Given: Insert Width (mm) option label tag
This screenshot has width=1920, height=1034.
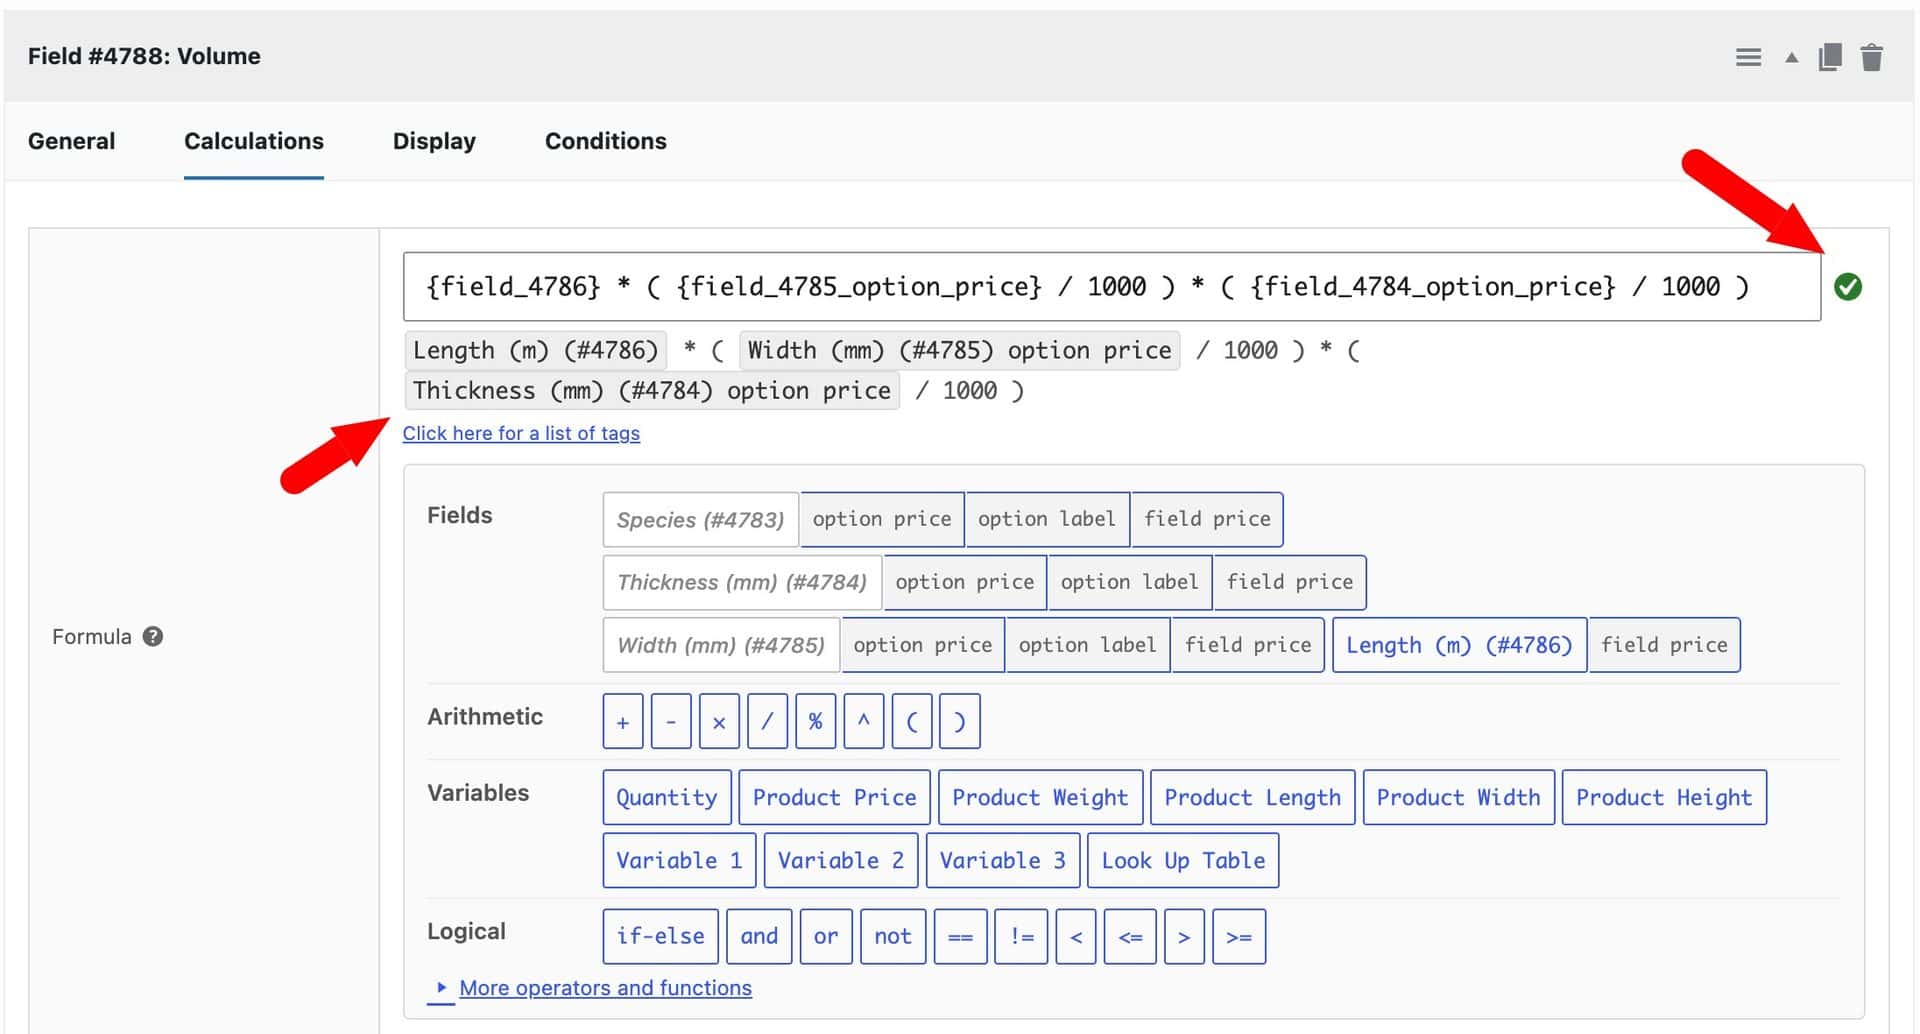Looking at the screenshot, I should [x=1088, y=645].
